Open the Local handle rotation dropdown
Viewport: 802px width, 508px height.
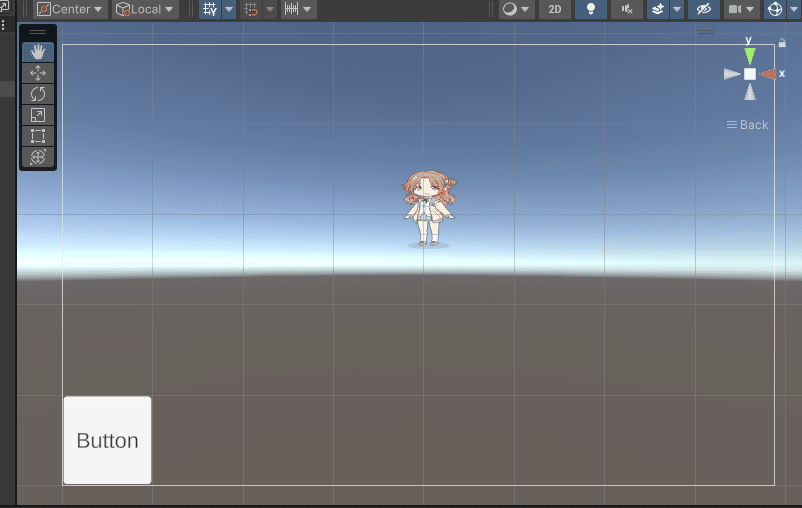click(x=145, y=9)
